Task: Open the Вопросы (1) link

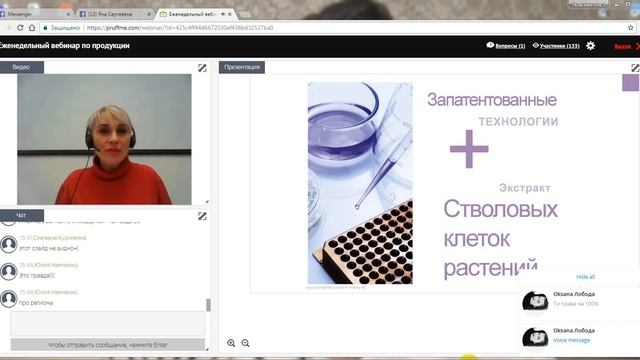Action: (510, 46)
